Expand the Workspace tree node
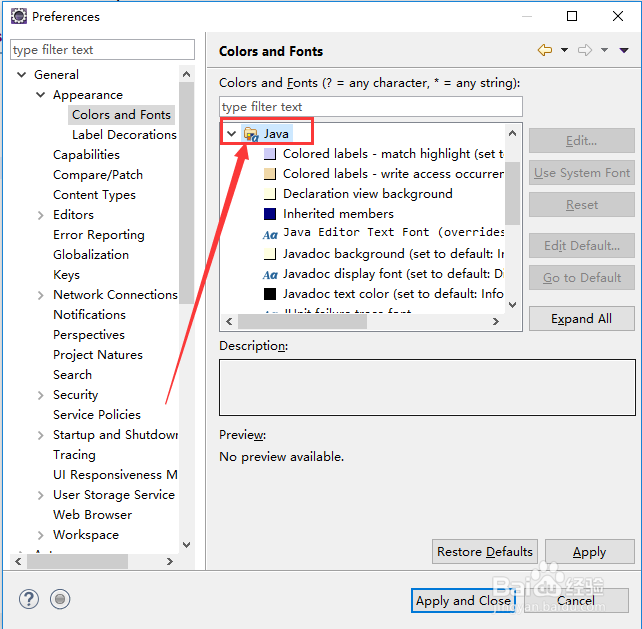This screenshot has width=642, height=629. coord(41,535)
